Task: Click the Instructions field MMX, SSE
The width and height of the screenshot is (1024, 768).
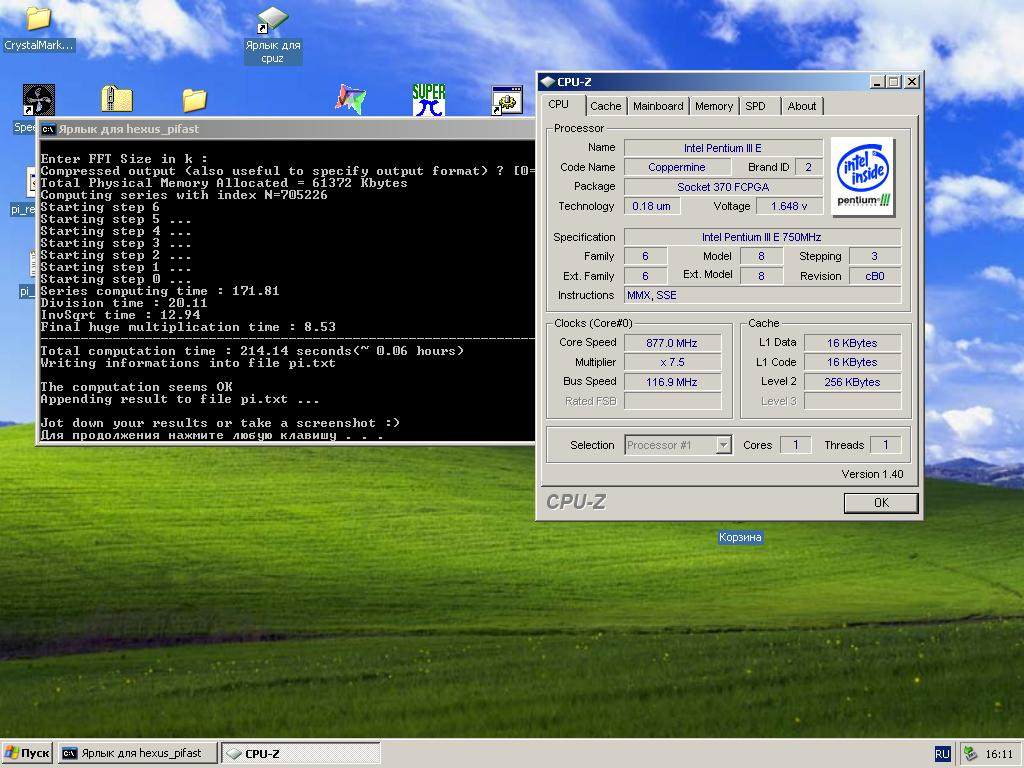Action: click(761, 295)
